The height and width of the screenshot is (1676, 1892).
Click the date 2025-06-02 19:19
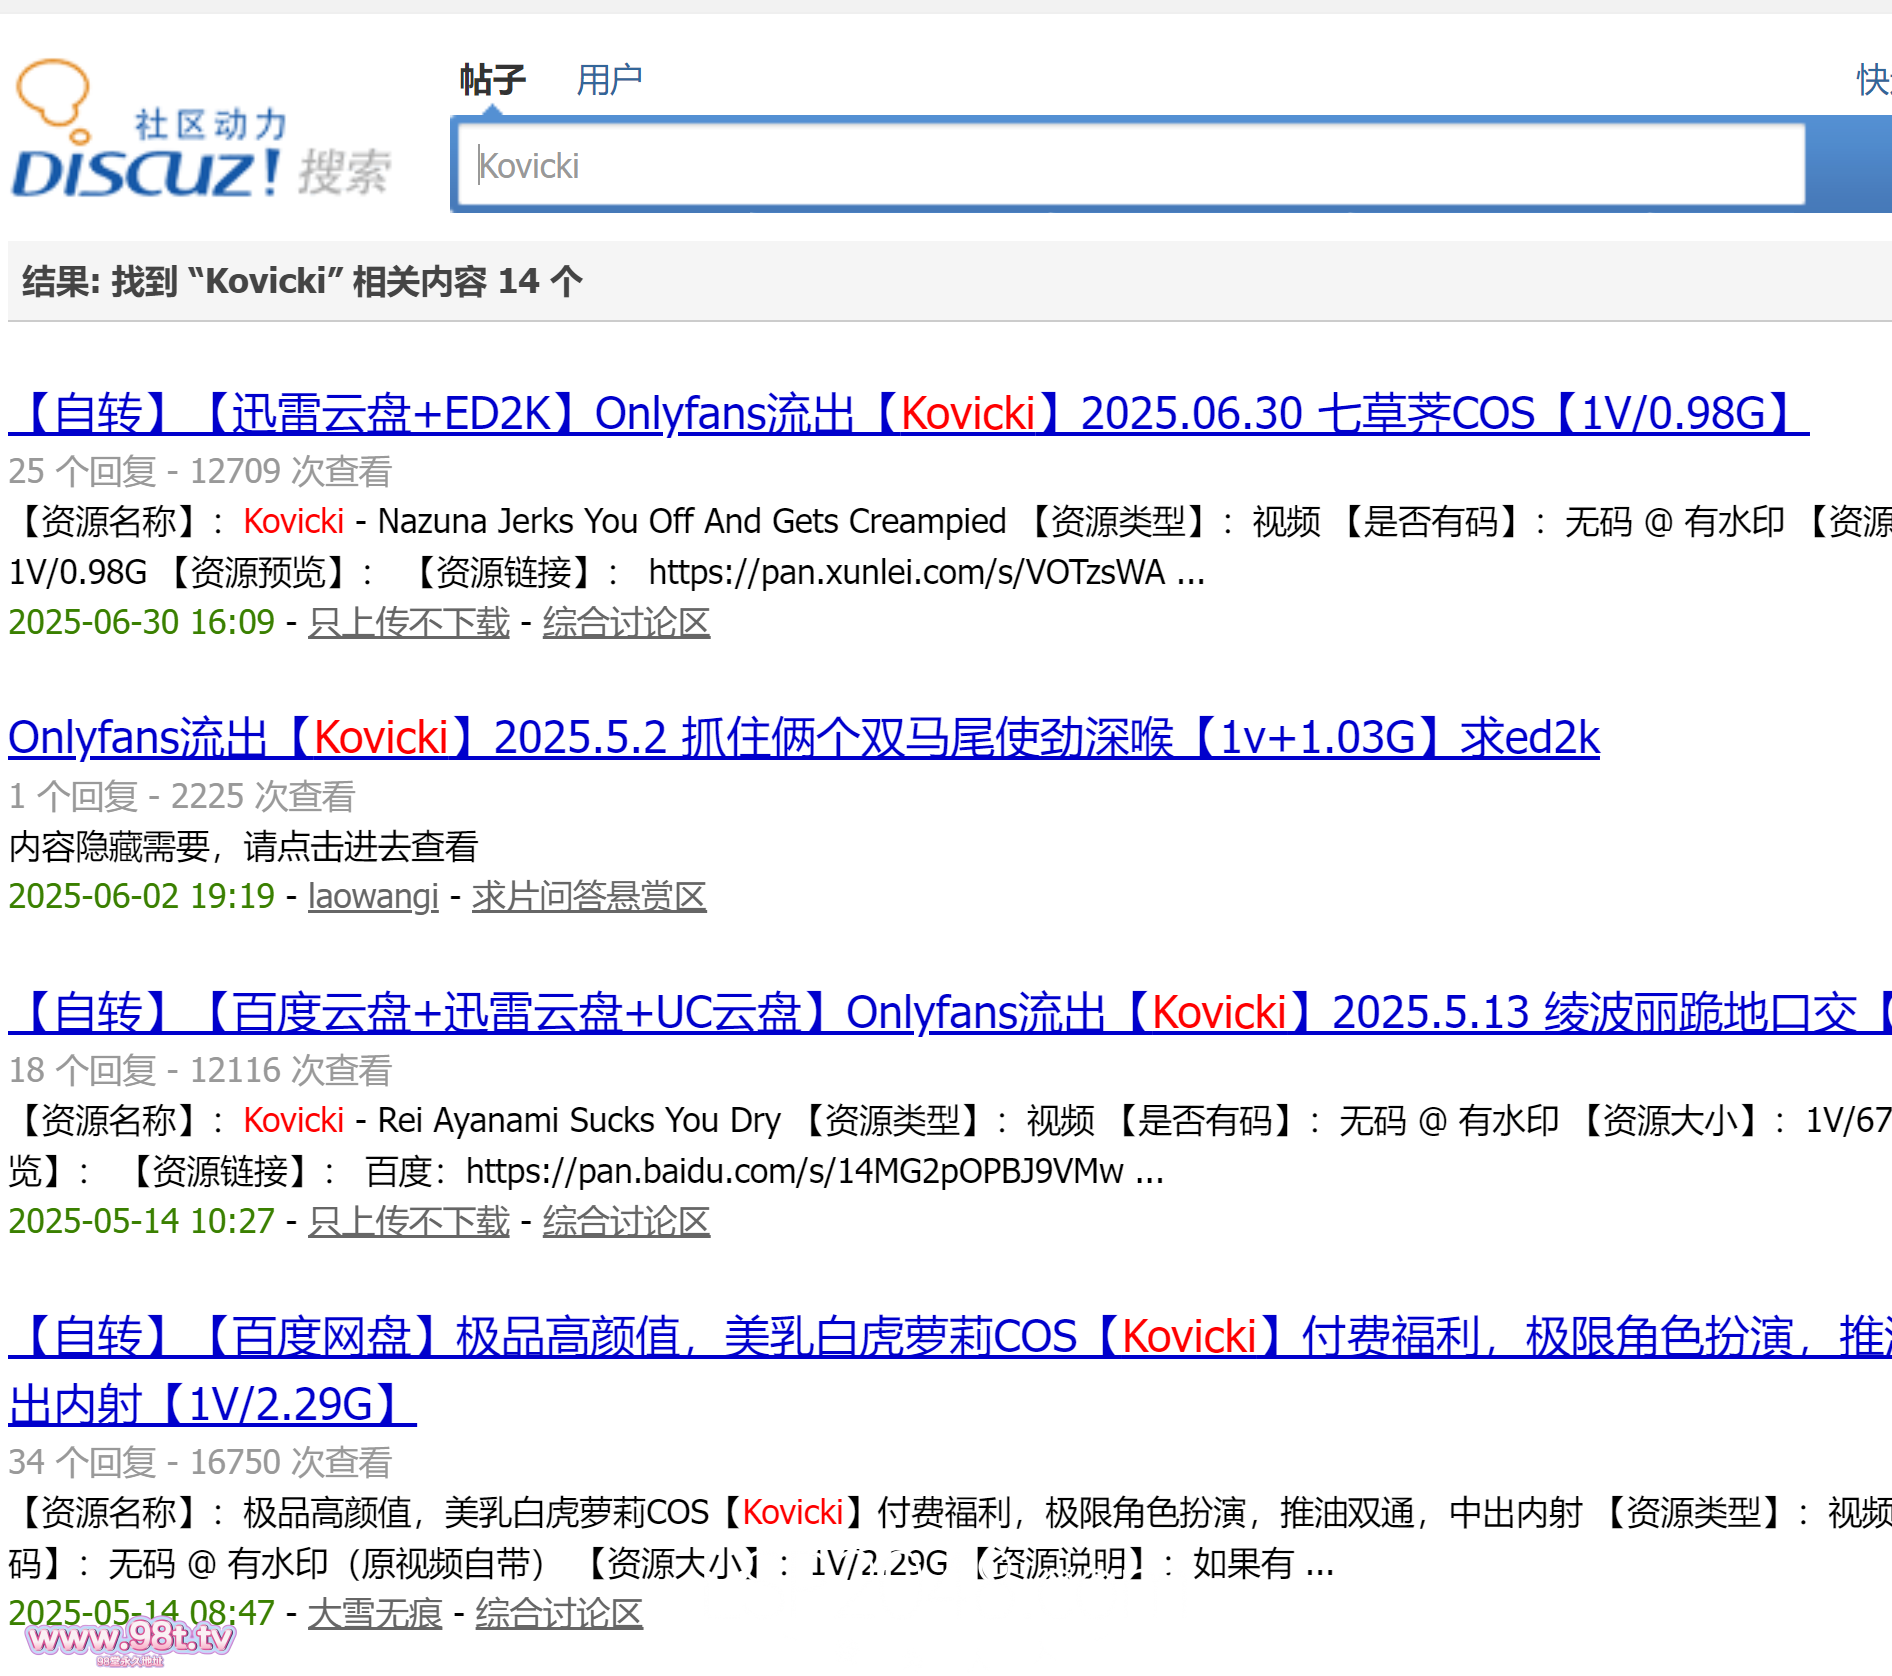pos(141,896)
